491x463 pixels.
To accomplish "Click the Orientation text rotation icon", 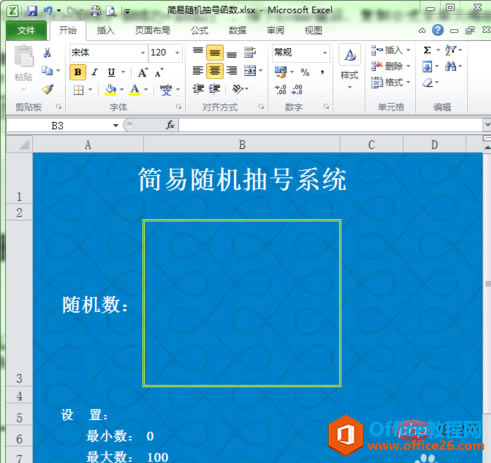I will click(x=237, y=89).
